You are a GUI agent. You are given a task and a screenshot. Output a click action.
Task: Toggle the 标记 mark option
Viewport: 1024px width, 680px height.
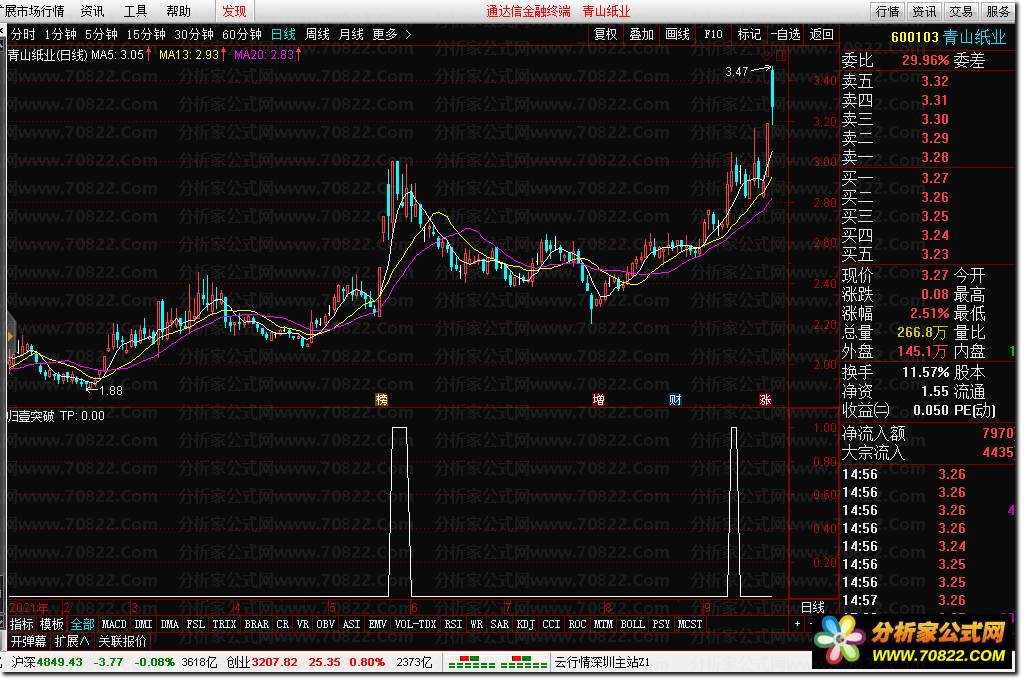[x=749, y=35]
